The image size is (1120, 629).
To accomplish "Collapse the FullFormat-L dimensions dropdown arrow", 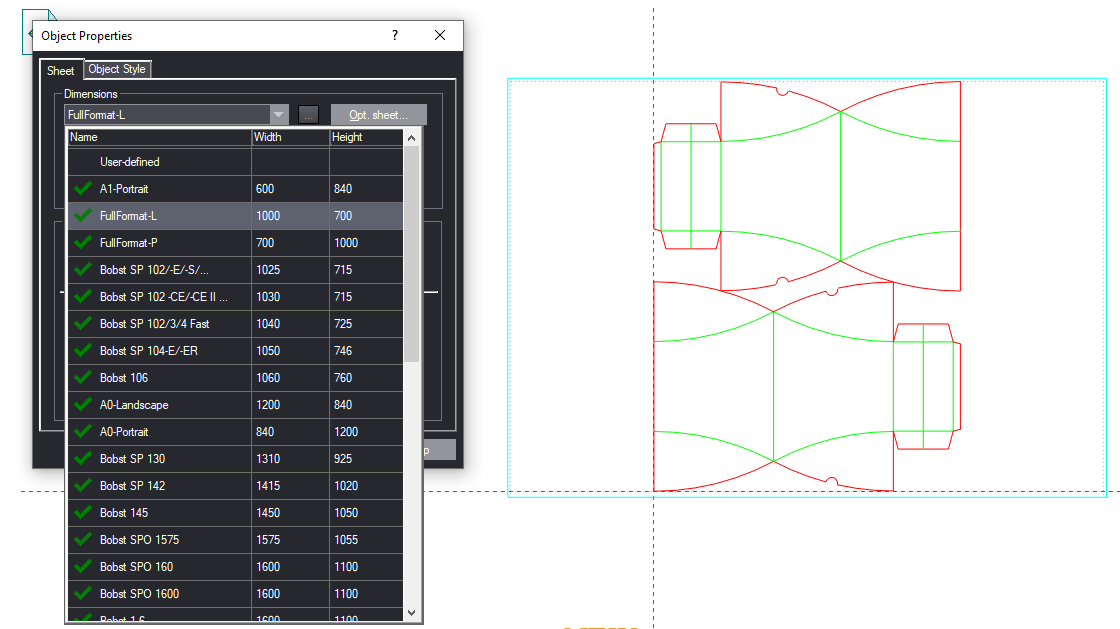I will 279,115.
